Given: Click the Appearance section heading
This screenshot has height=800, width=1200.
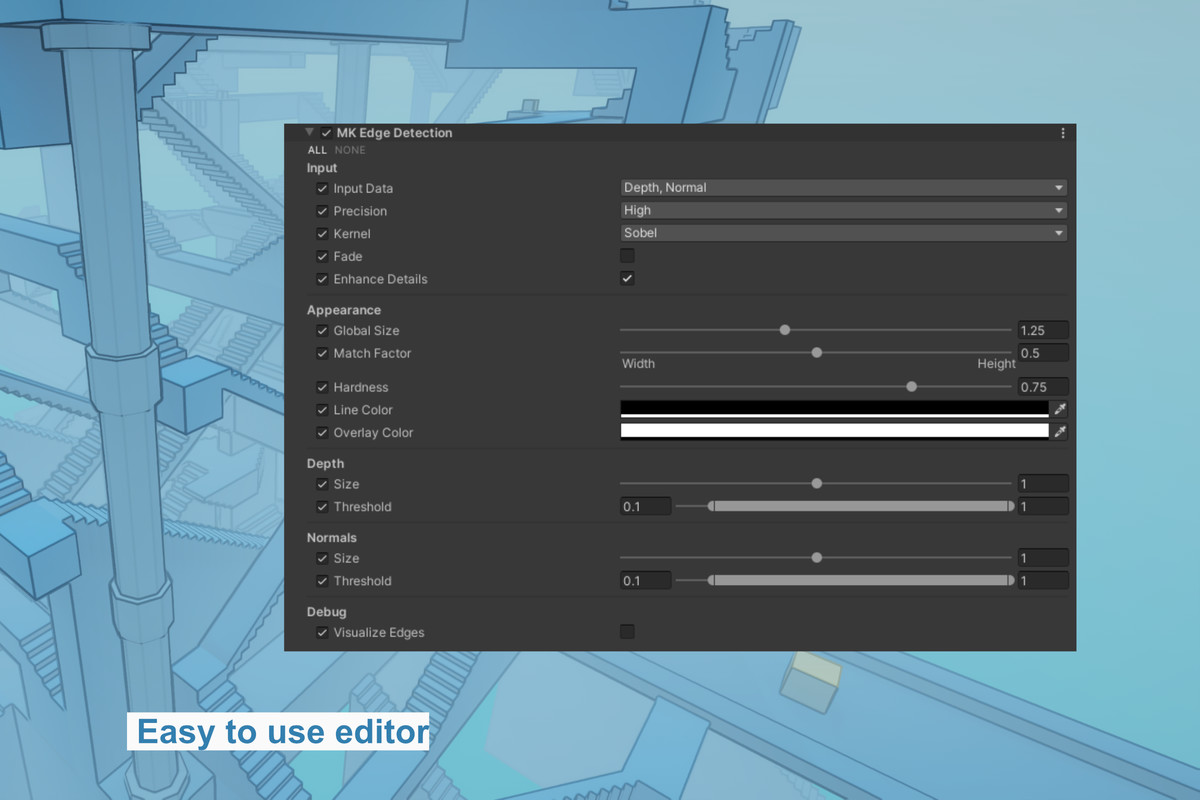Looking at the screenshot, I should [344, 310].
